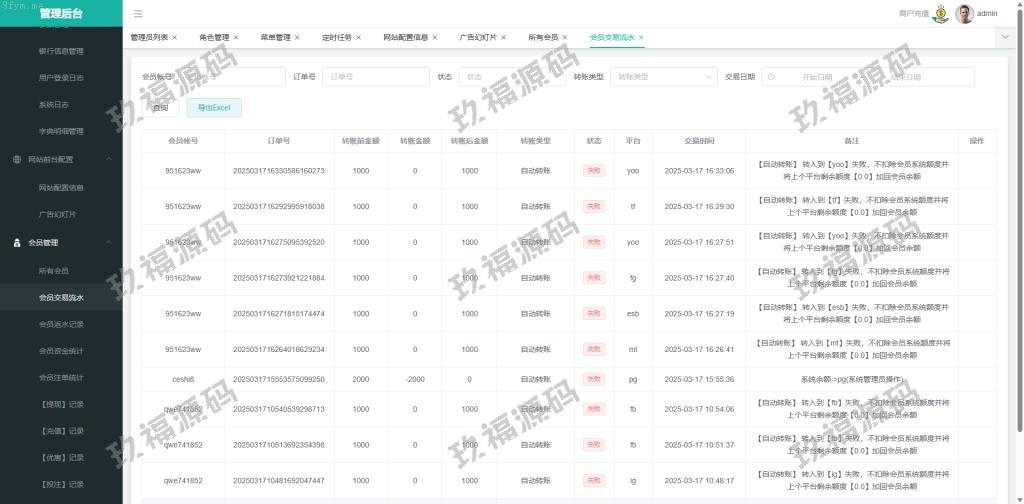
Task: Open 用户登录日志 in the sidebar
Action: tap(61, 77)
